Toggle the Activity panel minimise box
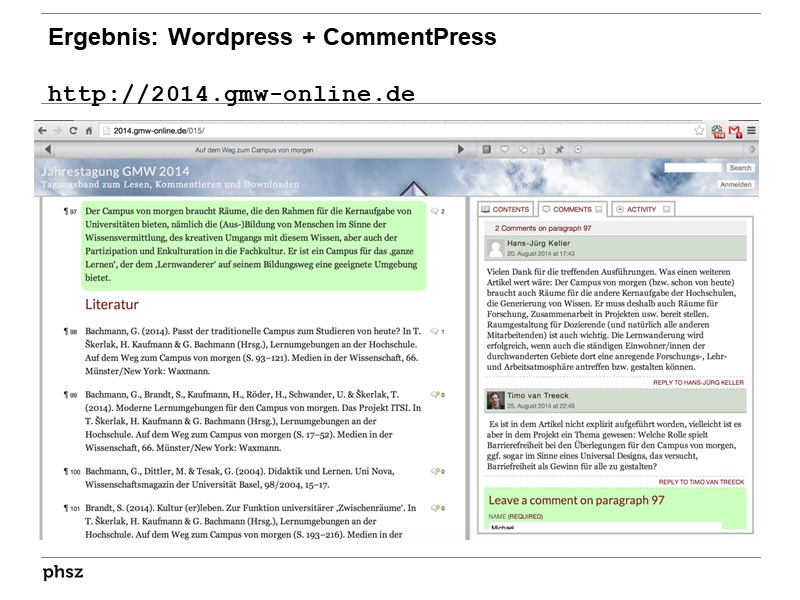Screen dimensions: 800x600 665,210
